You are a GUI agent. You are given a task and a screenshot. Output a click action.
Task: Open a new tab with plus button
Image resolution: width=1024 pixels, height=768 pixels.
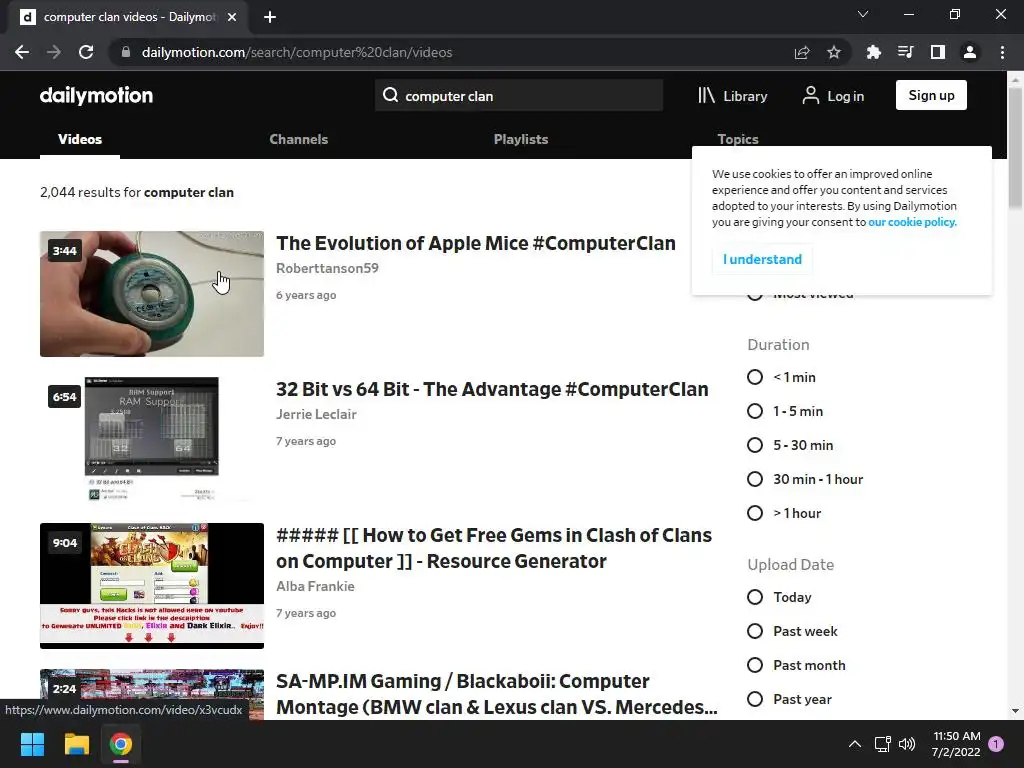[270, 17]
